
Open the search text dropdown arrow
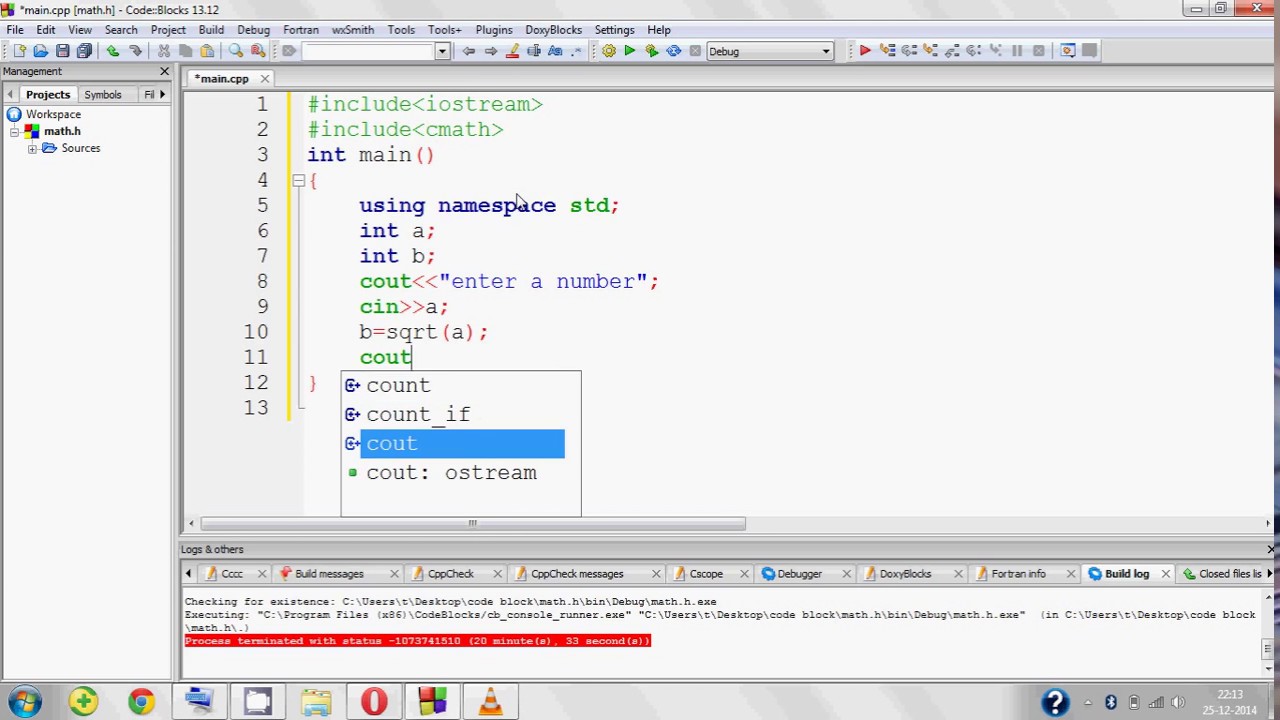click(x=442, y=51)
